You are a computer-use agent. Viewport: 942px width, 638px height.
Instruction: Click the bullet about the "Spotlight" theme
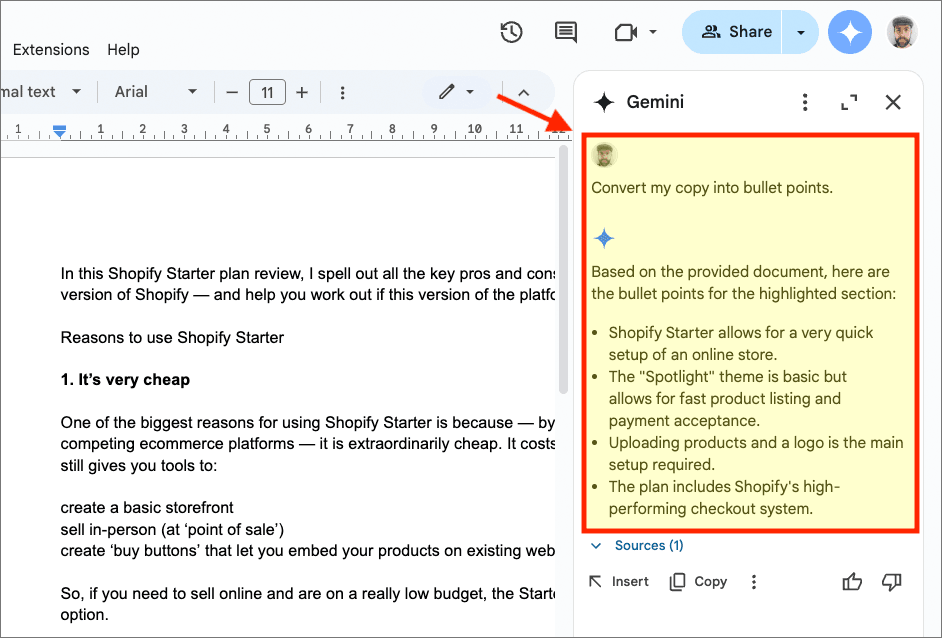tap(728, 398)
